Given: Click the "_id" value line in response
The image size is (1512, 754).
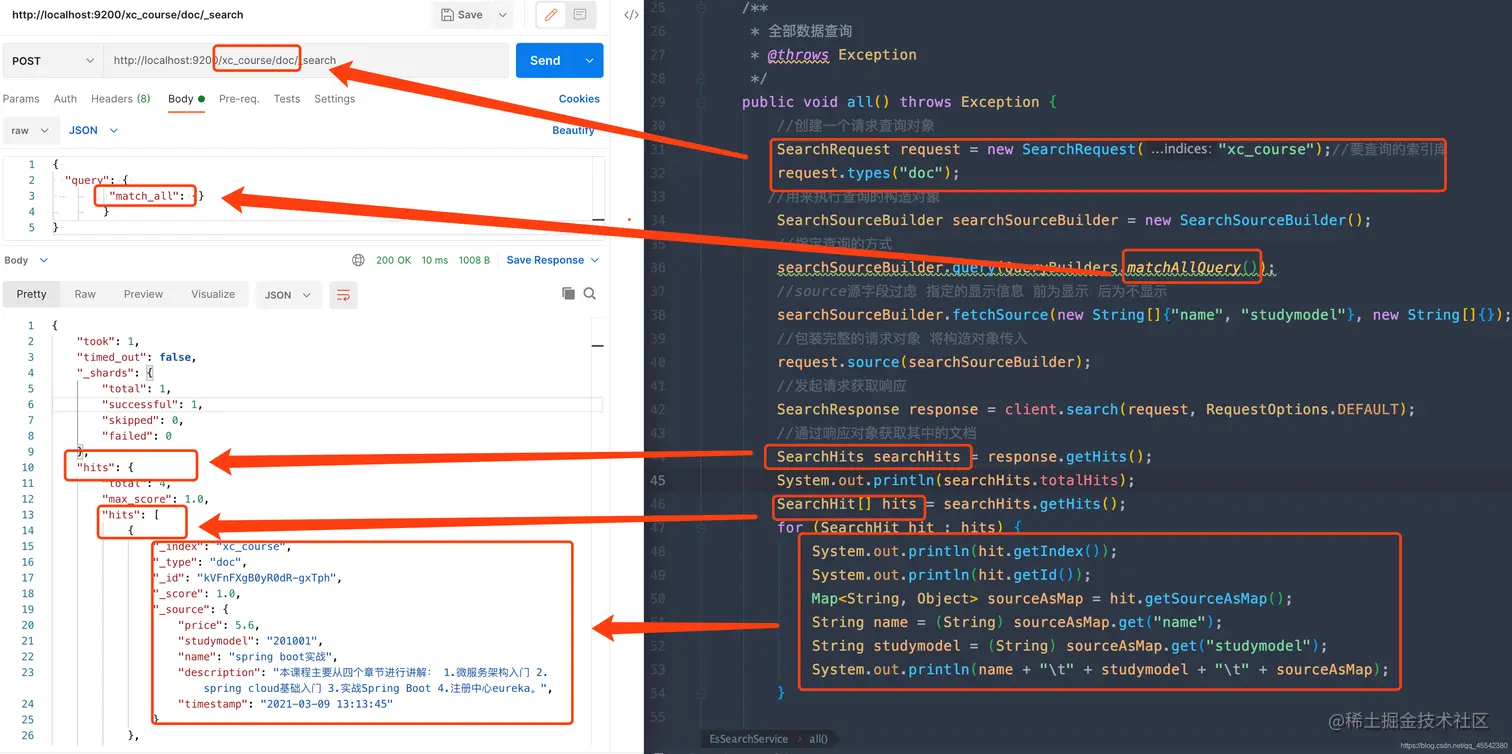Looking at the screenshot, I should pos(247,578).
